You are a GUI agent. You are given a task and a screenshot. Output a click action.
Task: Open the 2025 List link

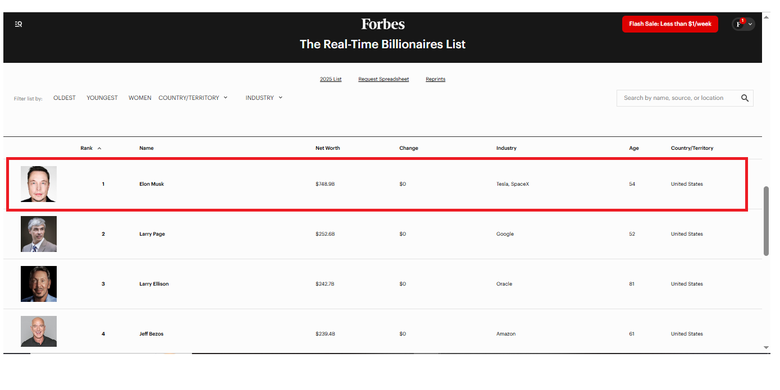330,79
